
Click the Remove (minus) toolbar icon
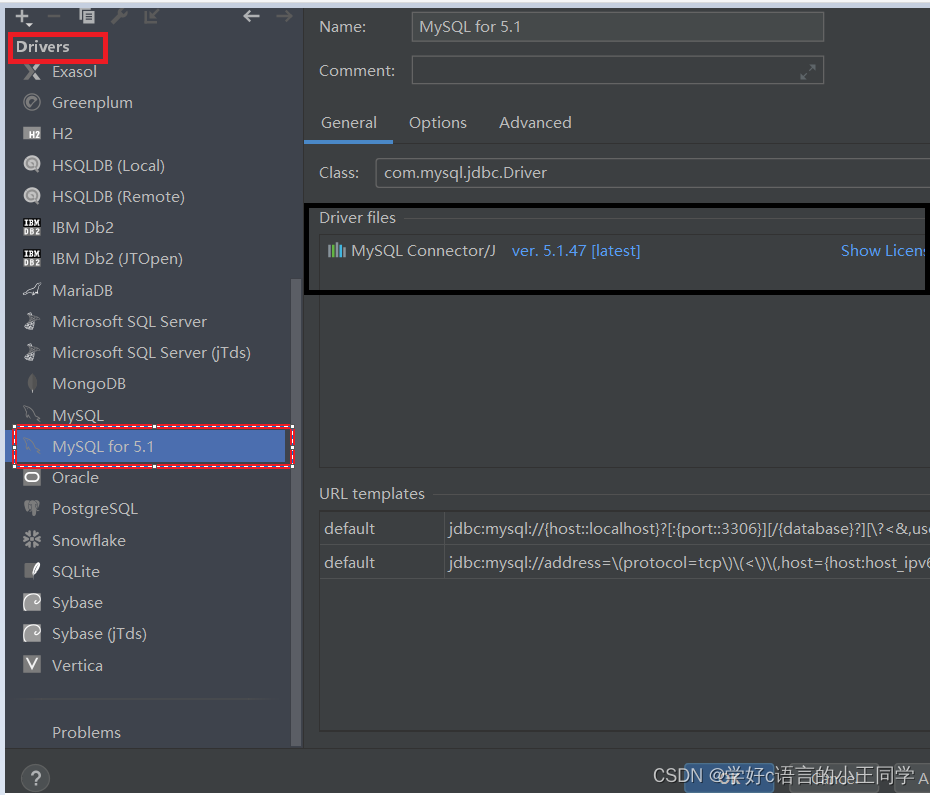pyautogui.click(x=54, y=17)
